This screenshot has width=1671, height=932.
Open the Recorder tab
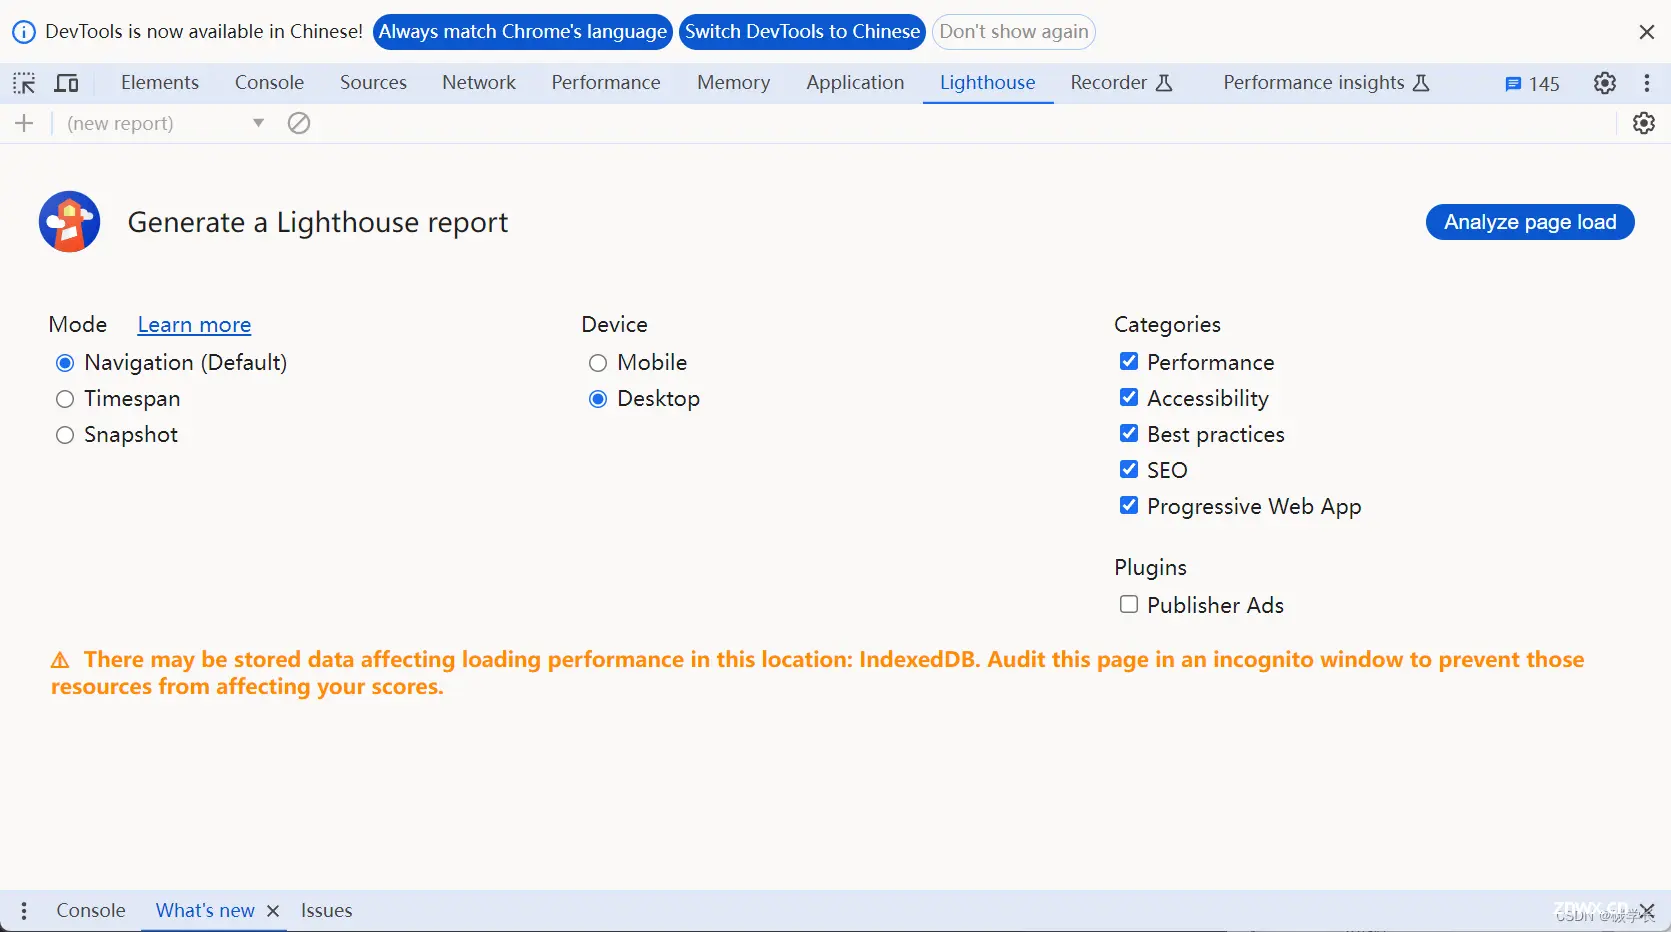pyautogui.click(x=1121, y=83)
